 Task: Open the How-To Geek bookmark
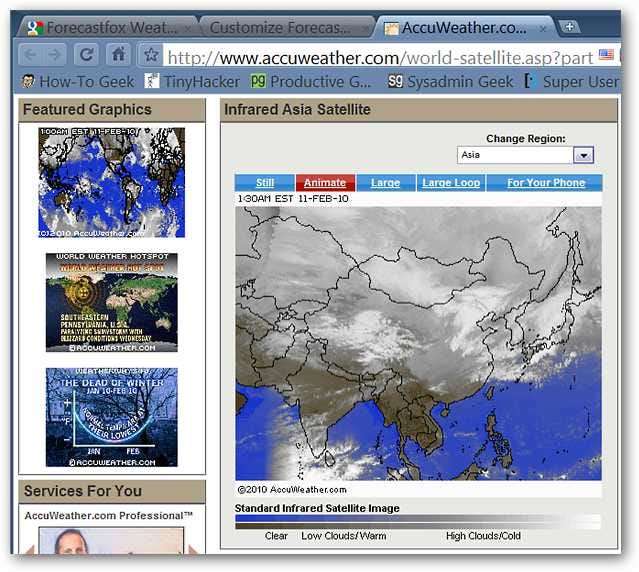pos(78,81)
